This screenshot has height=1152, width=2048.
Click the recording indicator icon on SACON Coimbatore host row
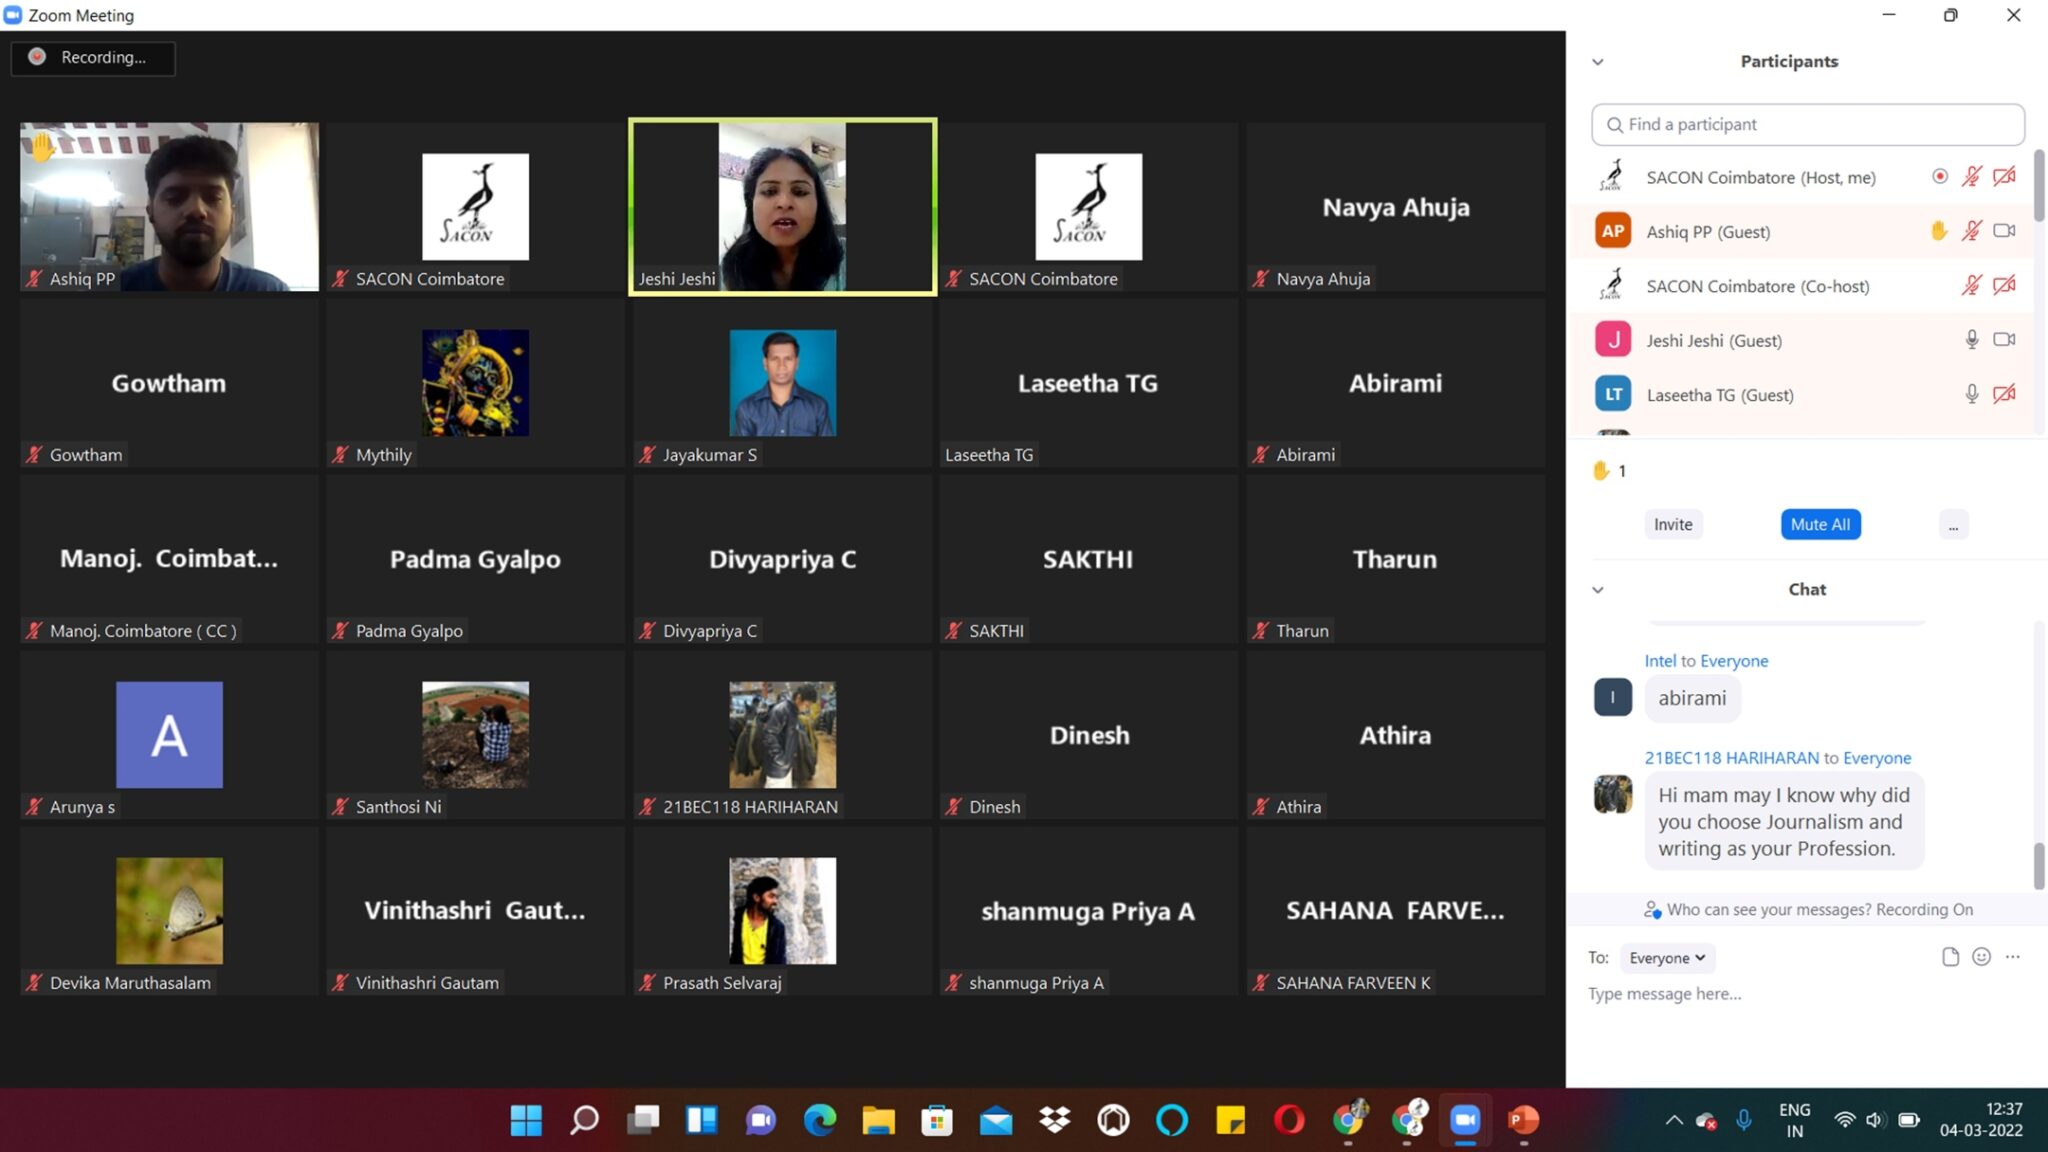click(1939, 177)
